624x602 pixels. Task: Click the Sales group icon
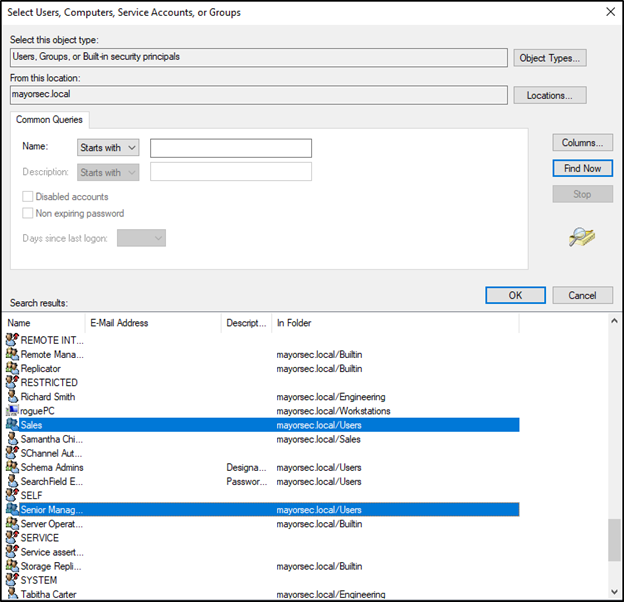12,425
